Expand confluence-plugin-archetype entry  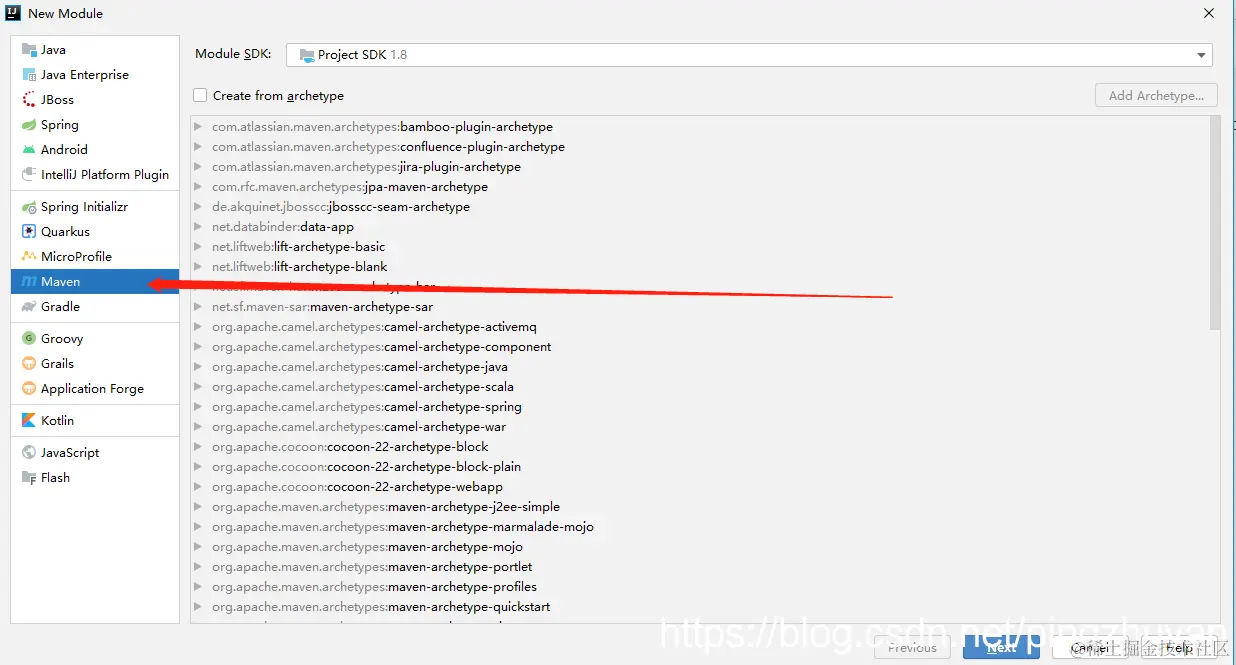(x=199, y=147)
